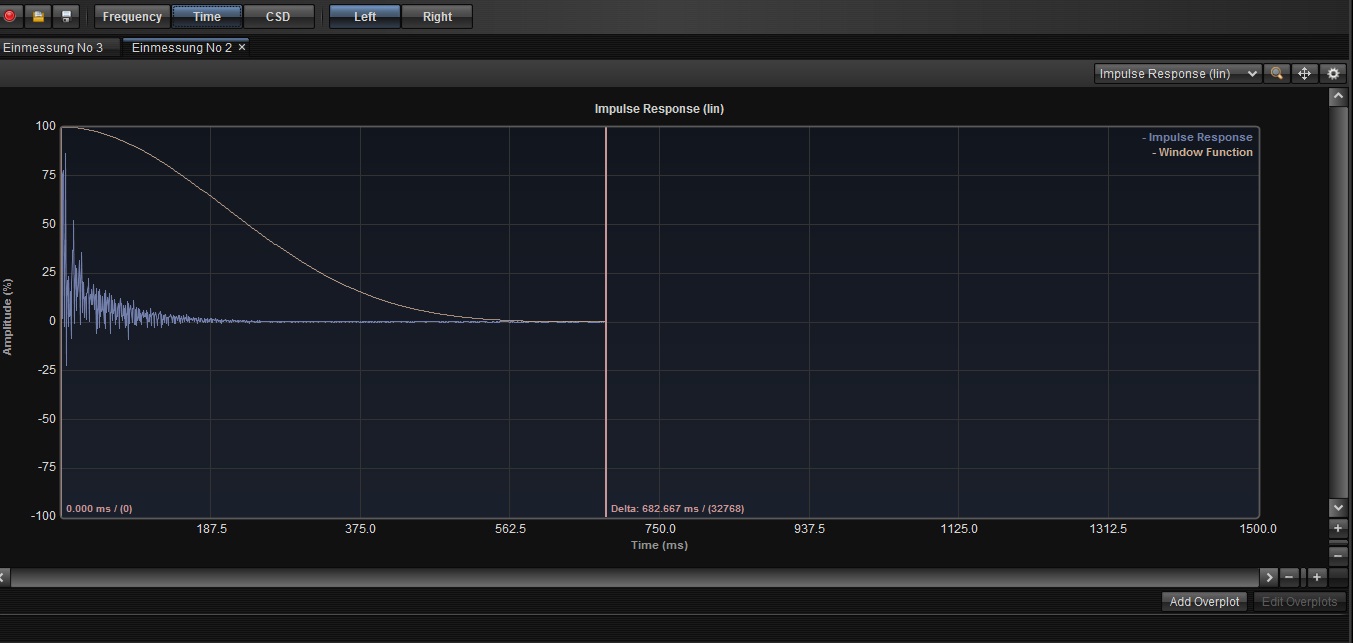Select the pan/move arrows tool

1304,73
